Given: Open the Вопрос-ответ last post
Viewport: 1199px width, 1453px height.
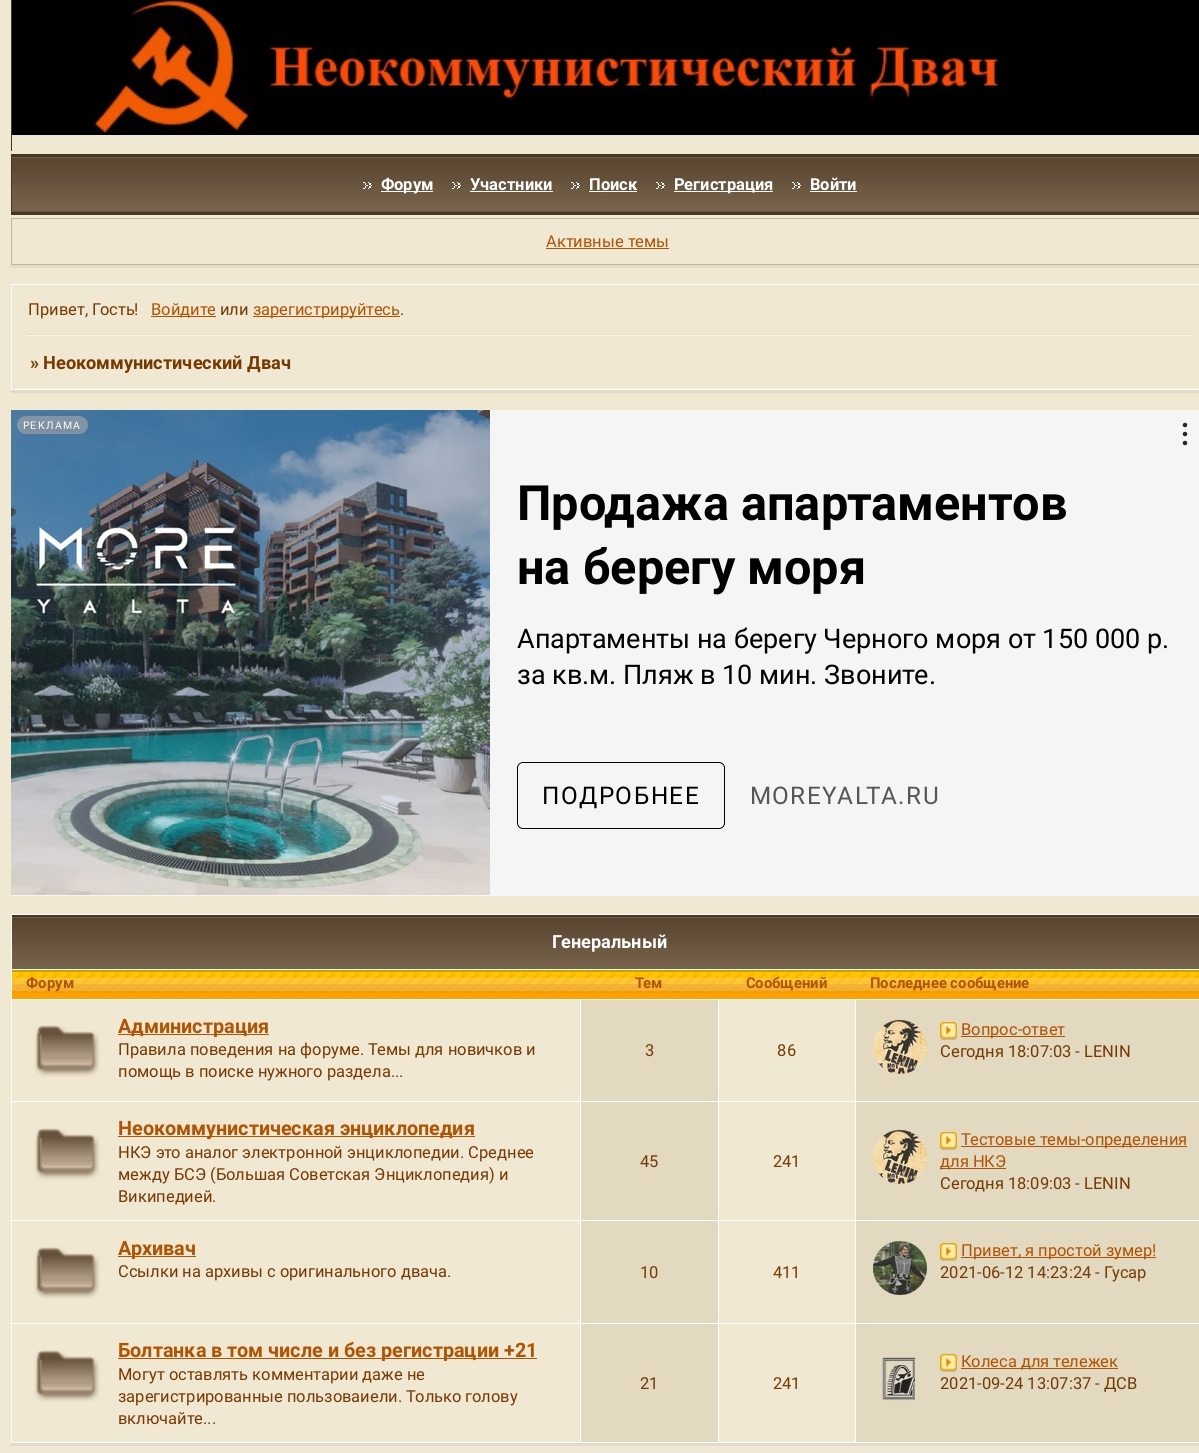Looking at the screenshot, I should click(x=1012, y=1030).
